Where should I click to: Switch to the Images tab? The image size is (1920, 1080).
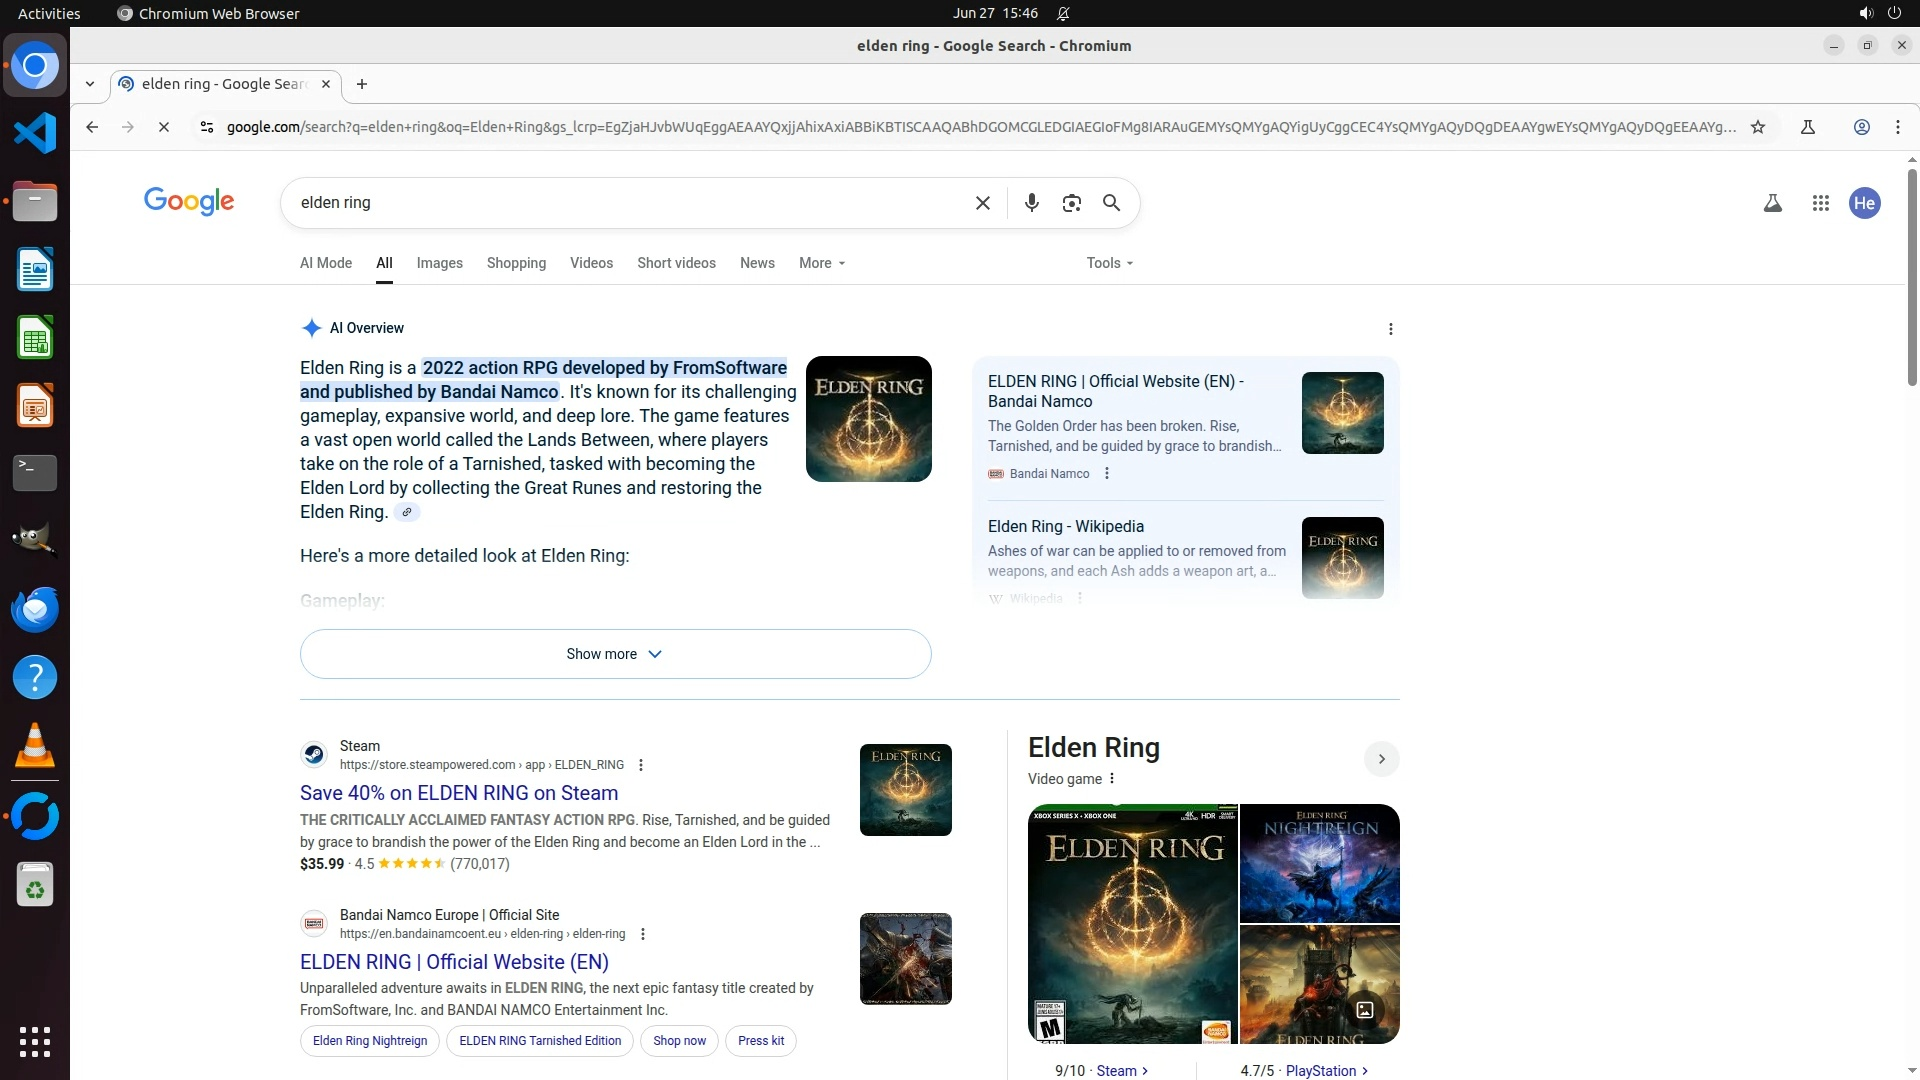[x=439, y=263]
